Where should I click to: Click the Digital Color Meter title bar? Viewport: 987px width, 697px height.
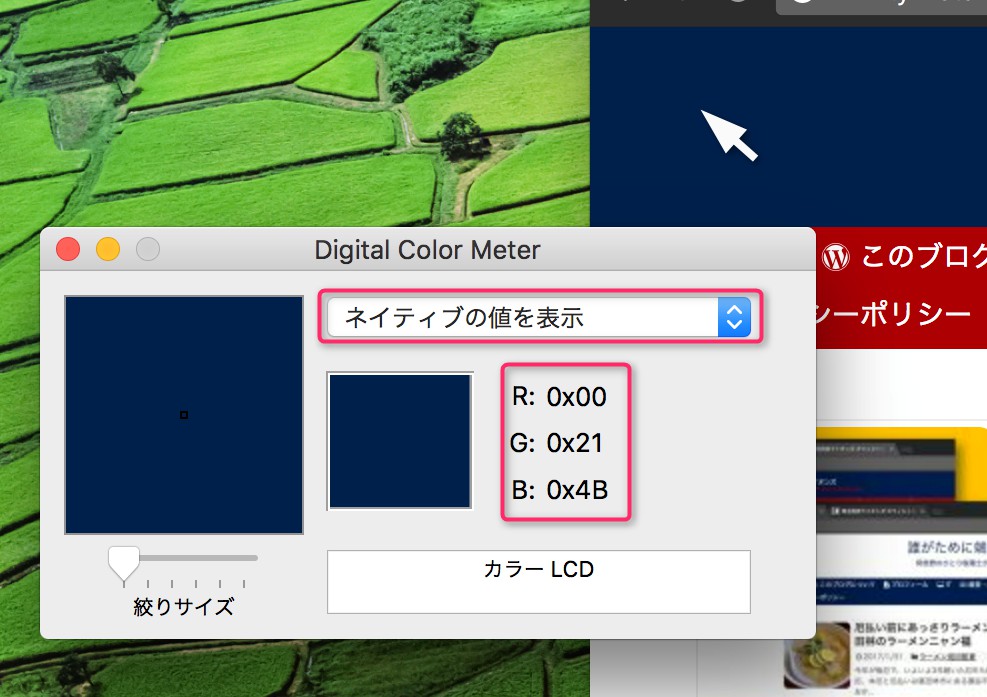point(427,249)
